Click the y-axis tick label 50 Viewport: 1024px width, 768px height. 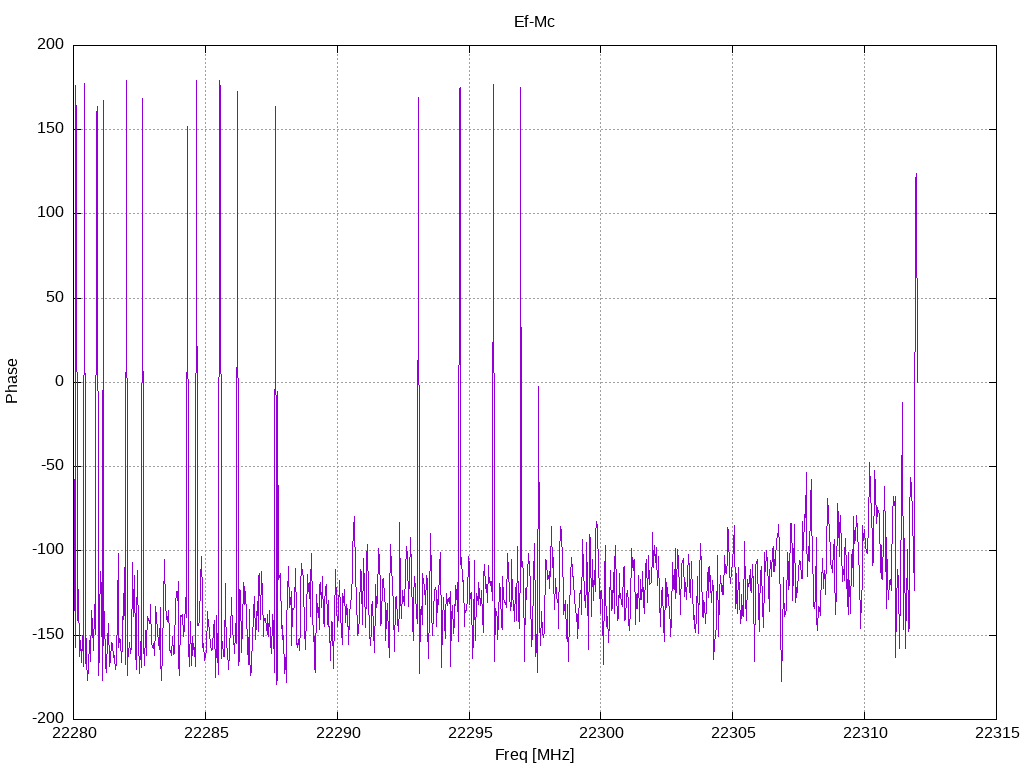[x=55, y=298]
